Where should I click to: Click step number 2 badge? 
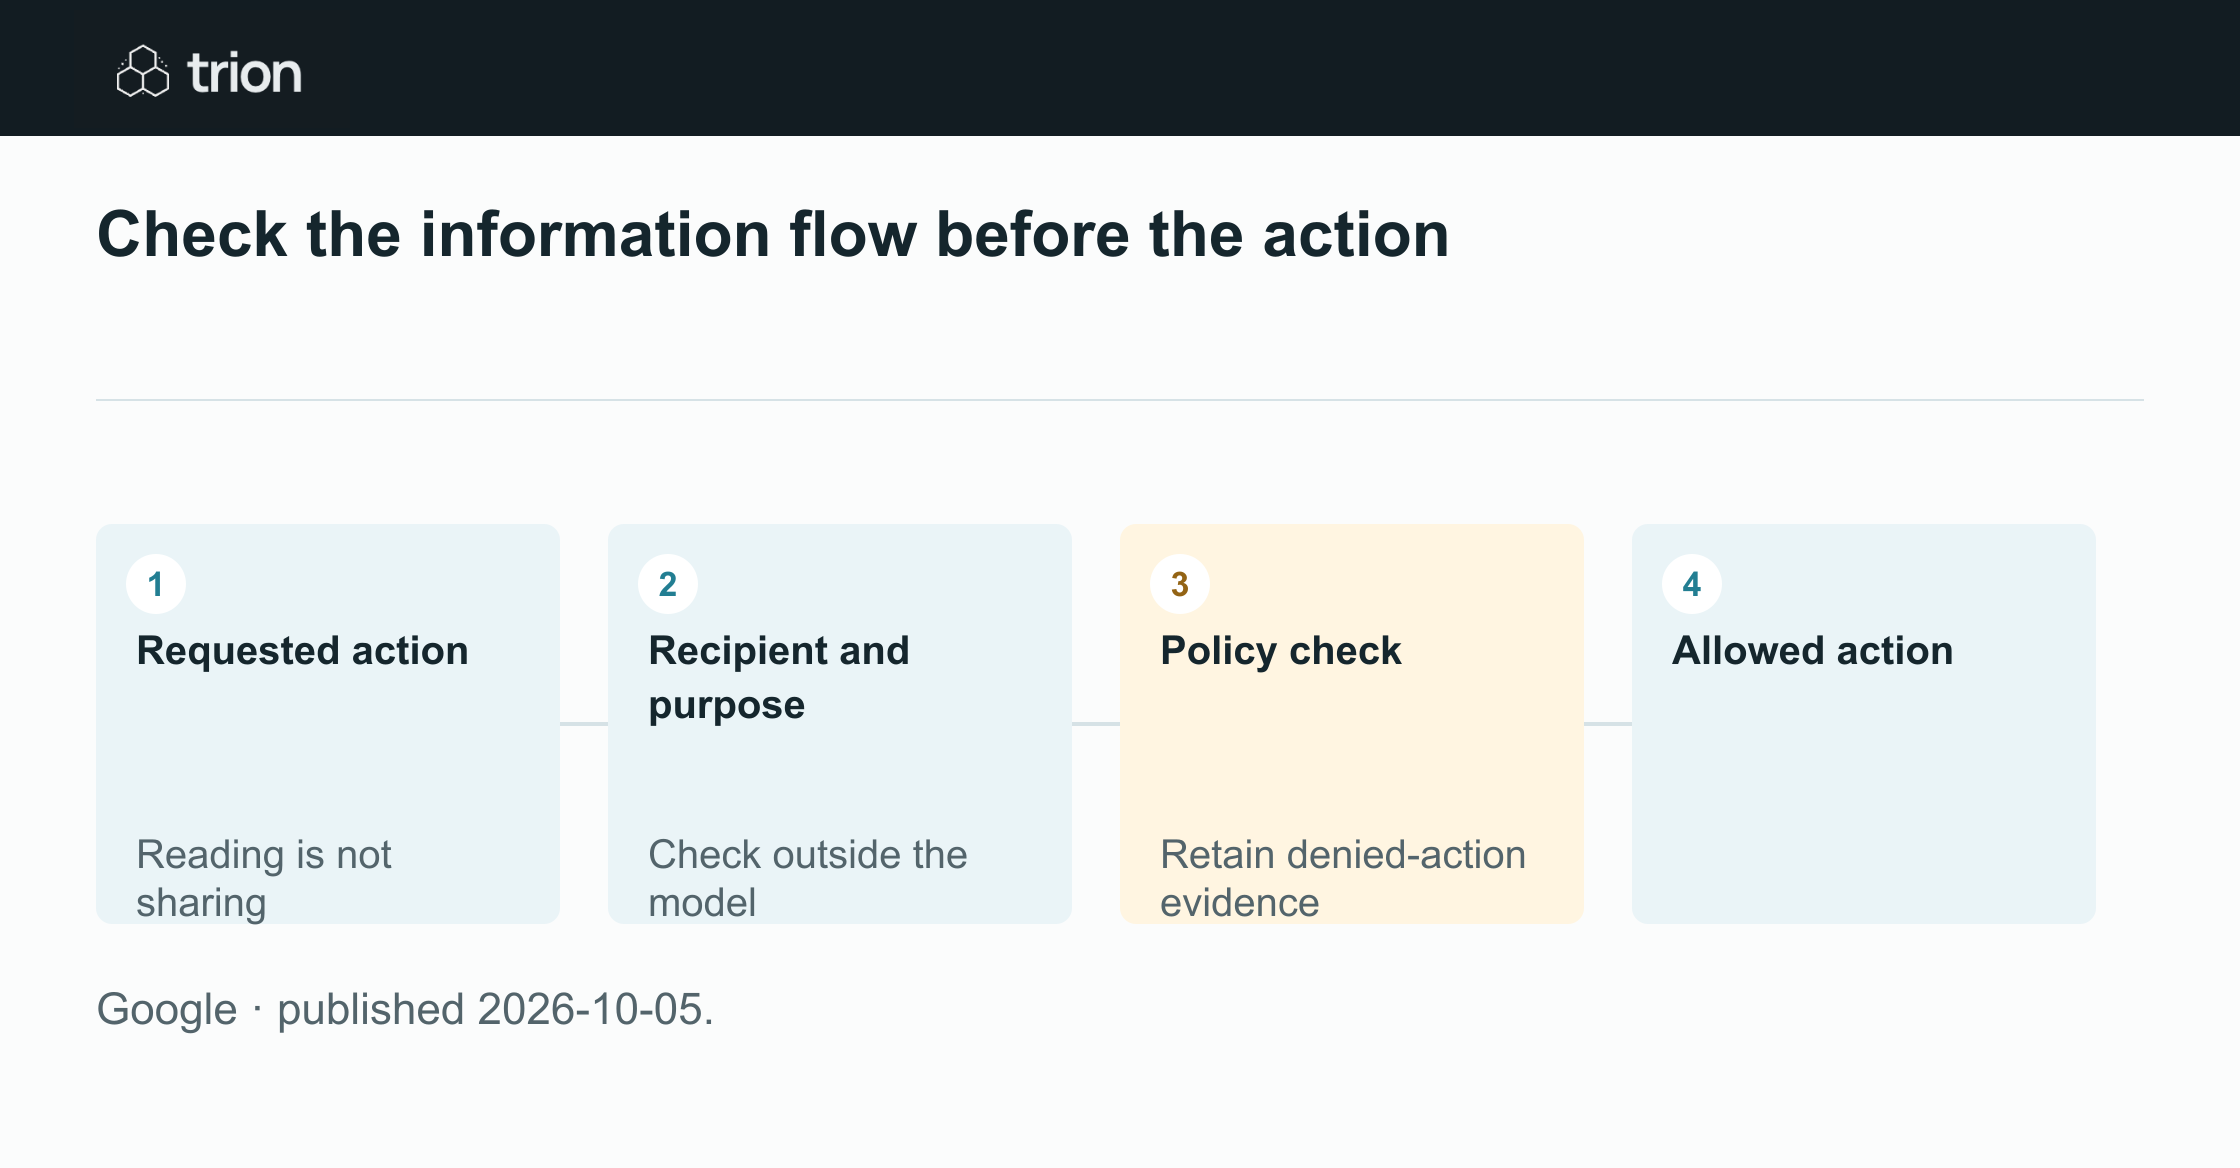(x=668, y=584)
